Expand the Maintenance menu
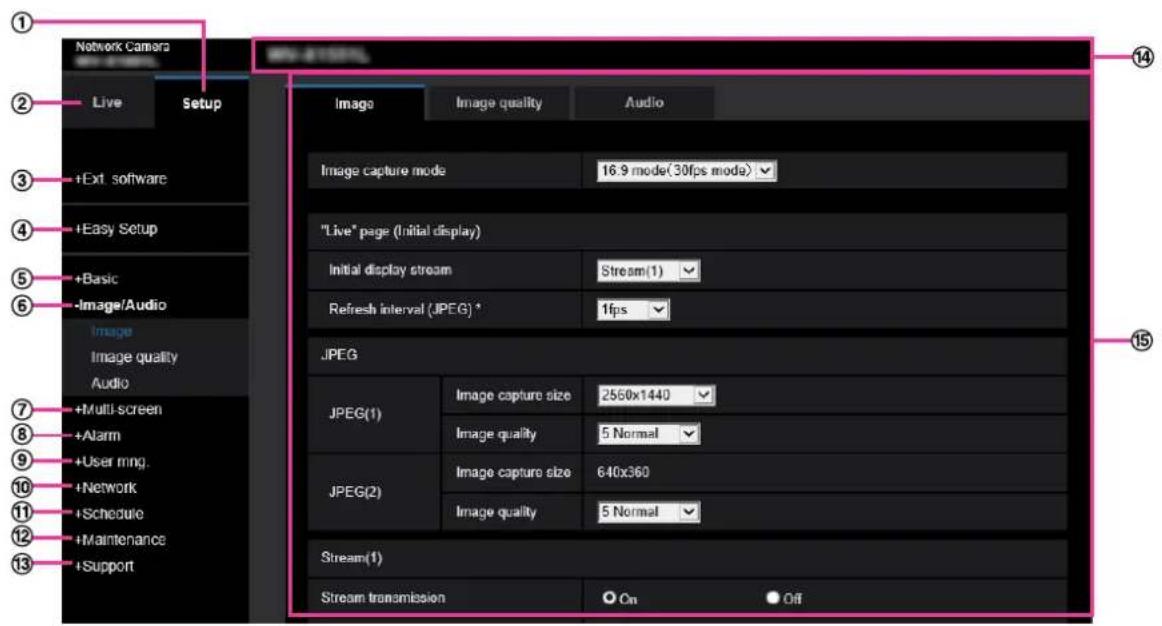The height and width of the screenshot is (626, 1162). pyautogui.click(x=120, y=539)
